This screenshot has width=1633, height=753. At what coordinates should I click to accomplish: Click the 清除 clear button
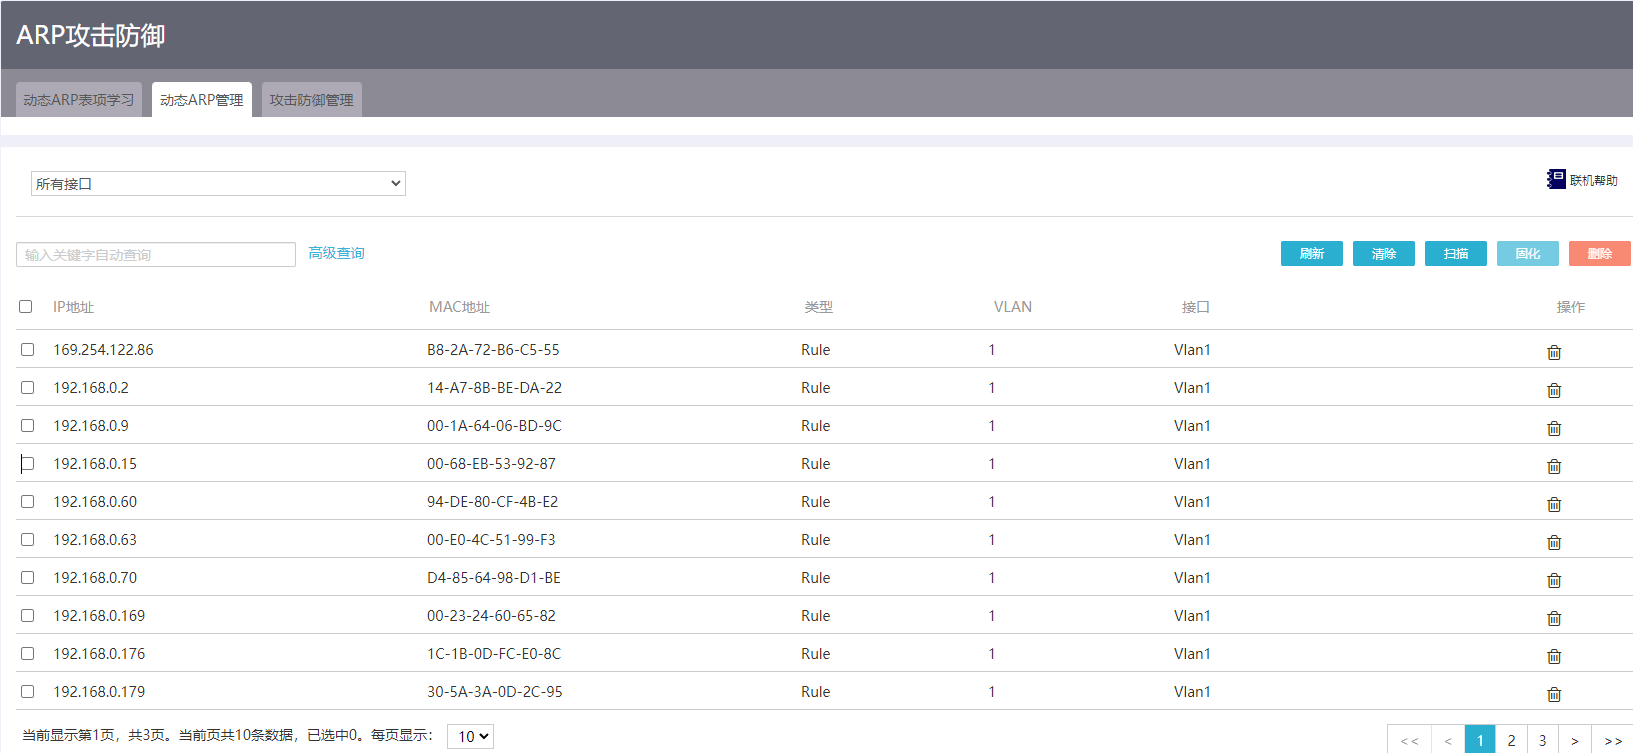(x=1384, y=254)
